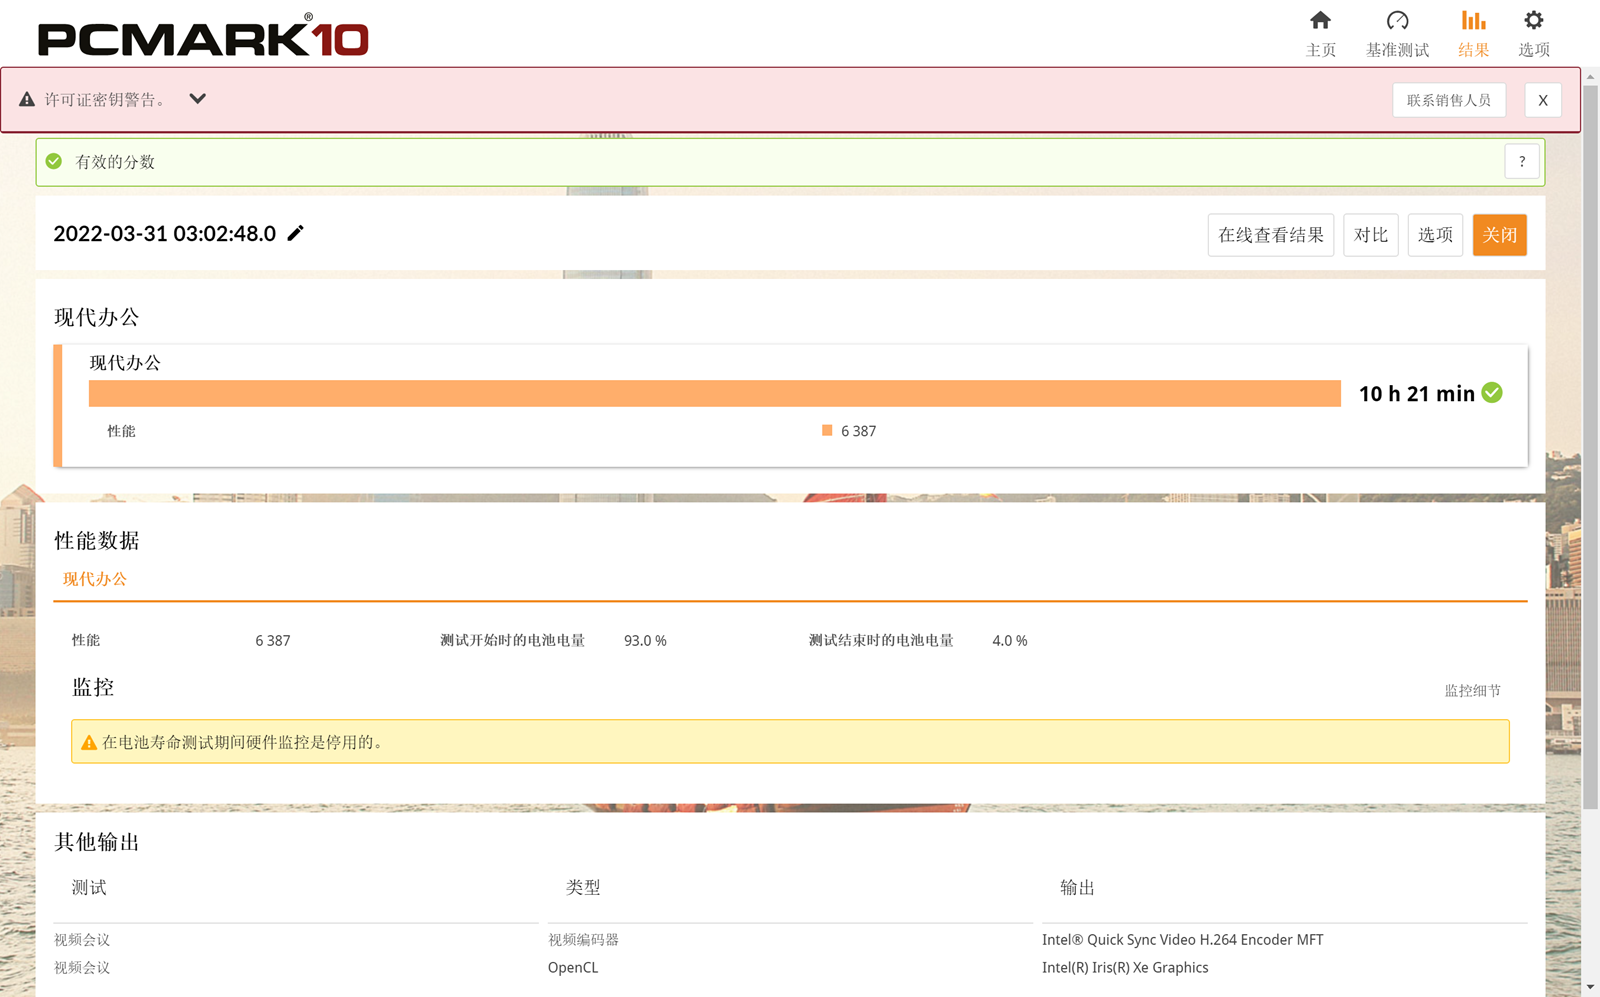1600x997 pixels.
Task: Go to the Home (主页) page icon
Action: (x=1320, y=21)
